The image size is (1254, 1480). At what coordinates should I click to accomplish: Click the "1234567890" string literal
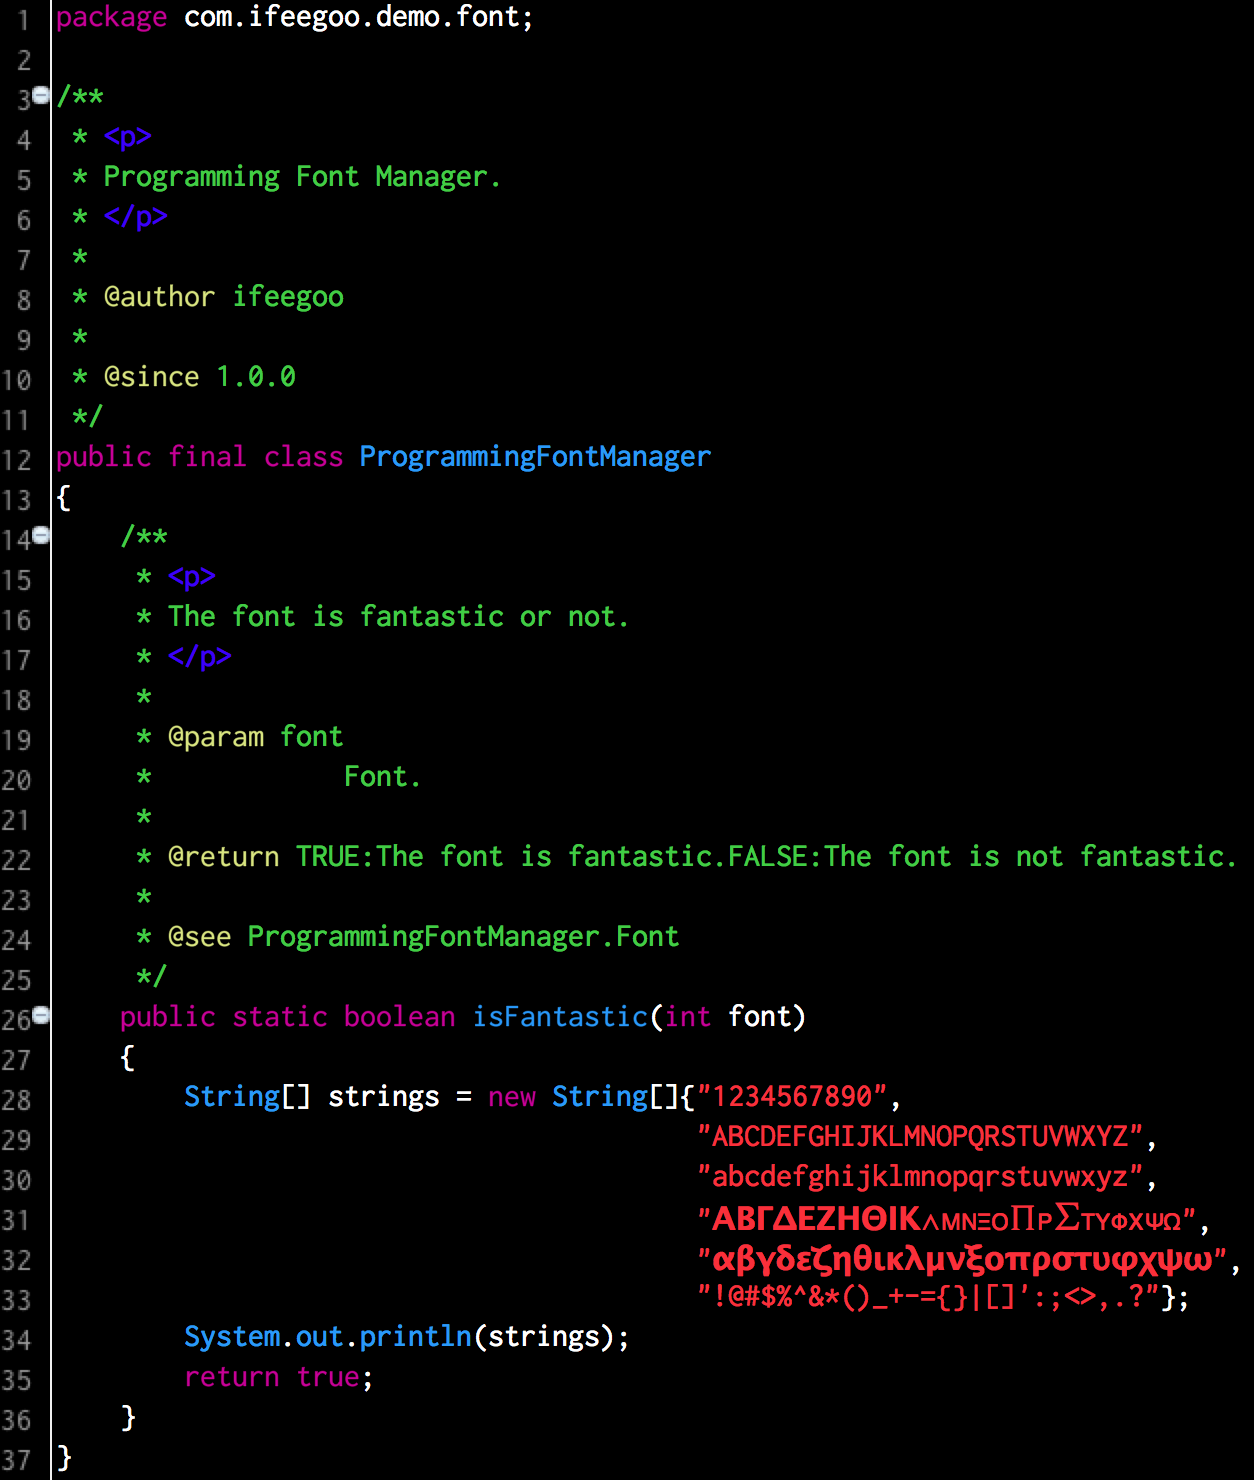tap(792, 1097)
